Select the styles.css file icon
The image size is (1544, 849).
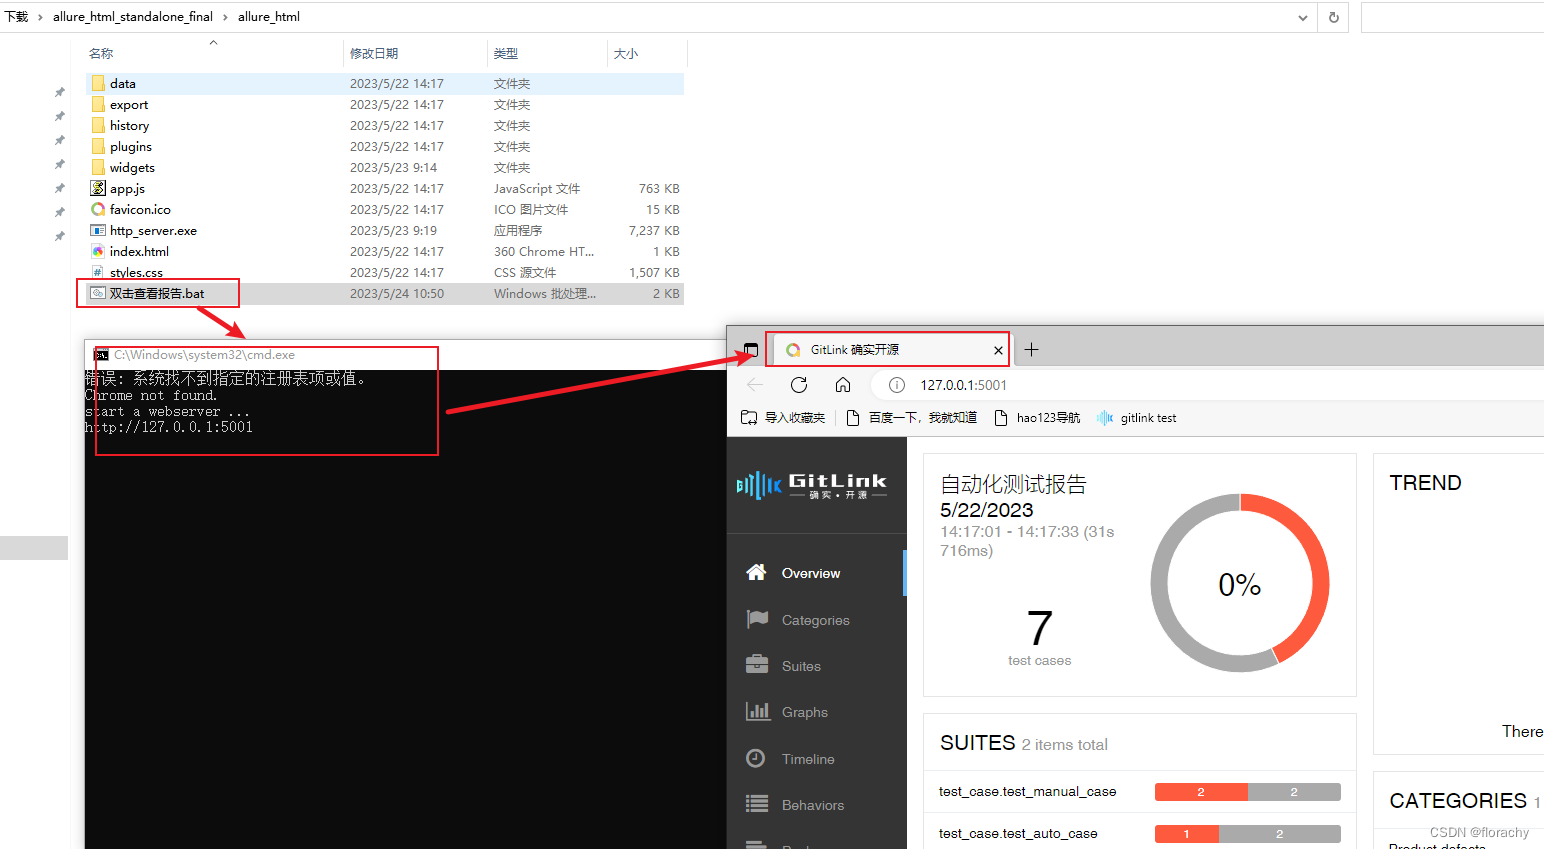point(98,272)
